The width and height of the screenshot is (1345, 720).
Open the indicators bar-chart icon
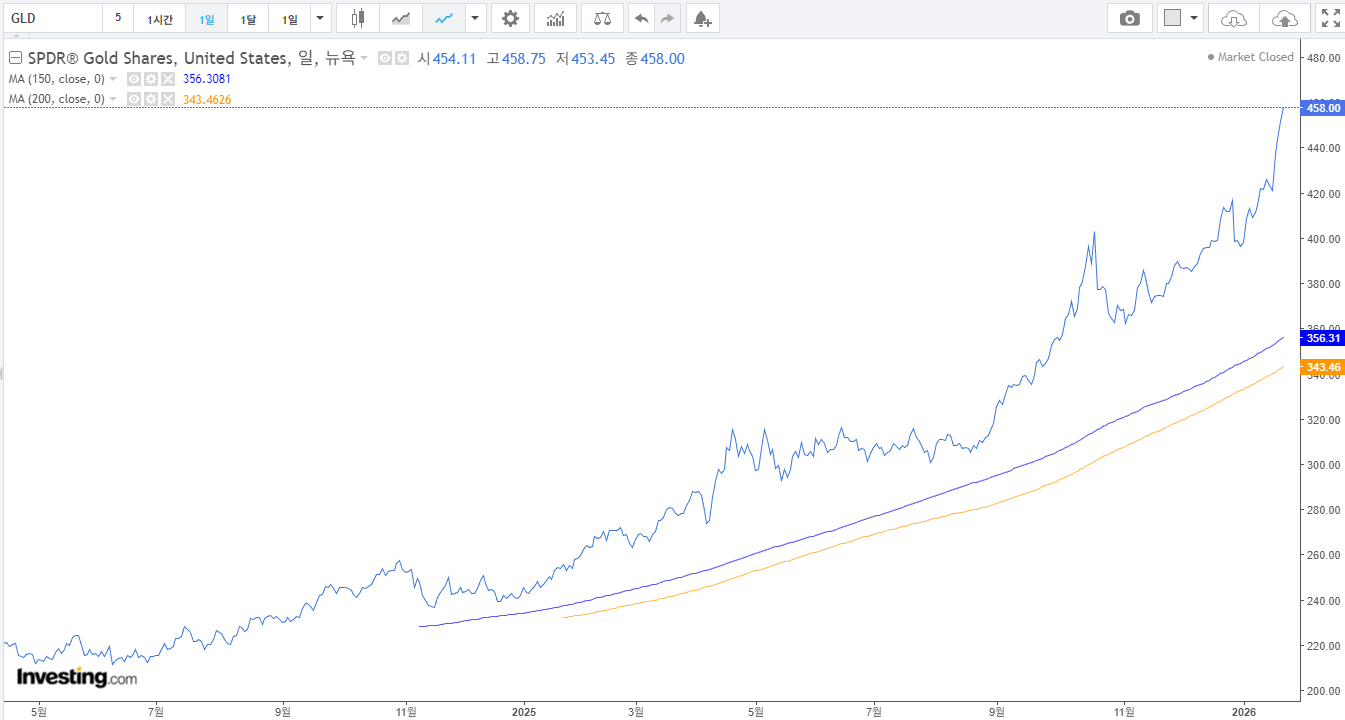tap(555, 18)
